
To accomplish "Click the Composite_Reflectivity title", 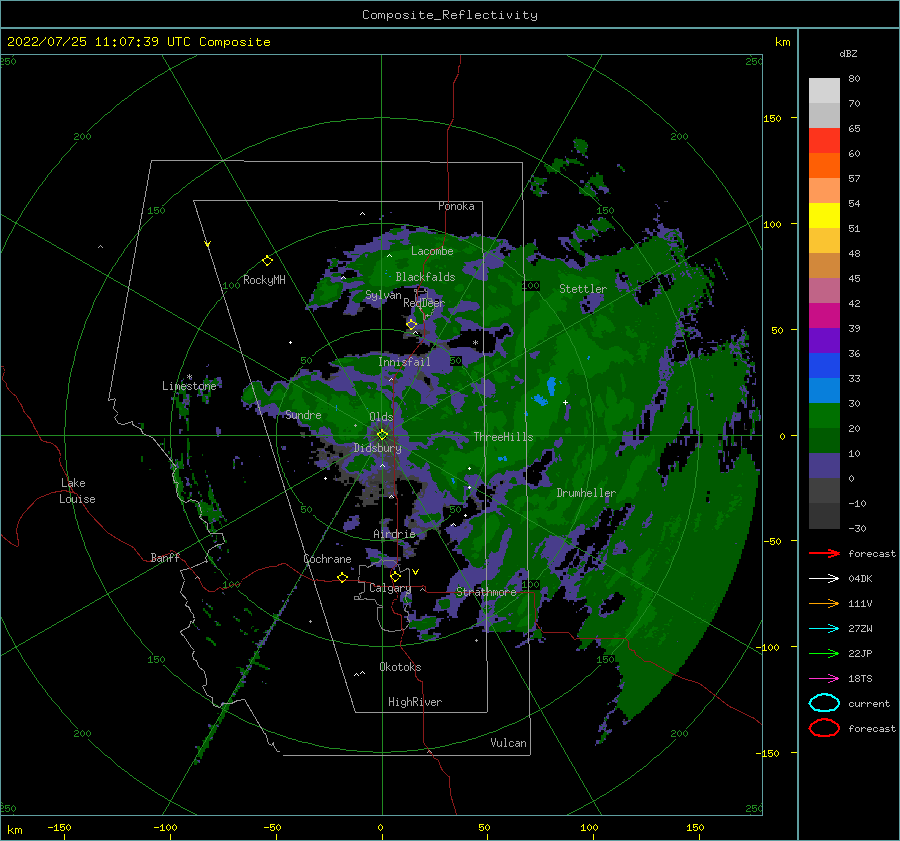I will [x=450, y=15].
